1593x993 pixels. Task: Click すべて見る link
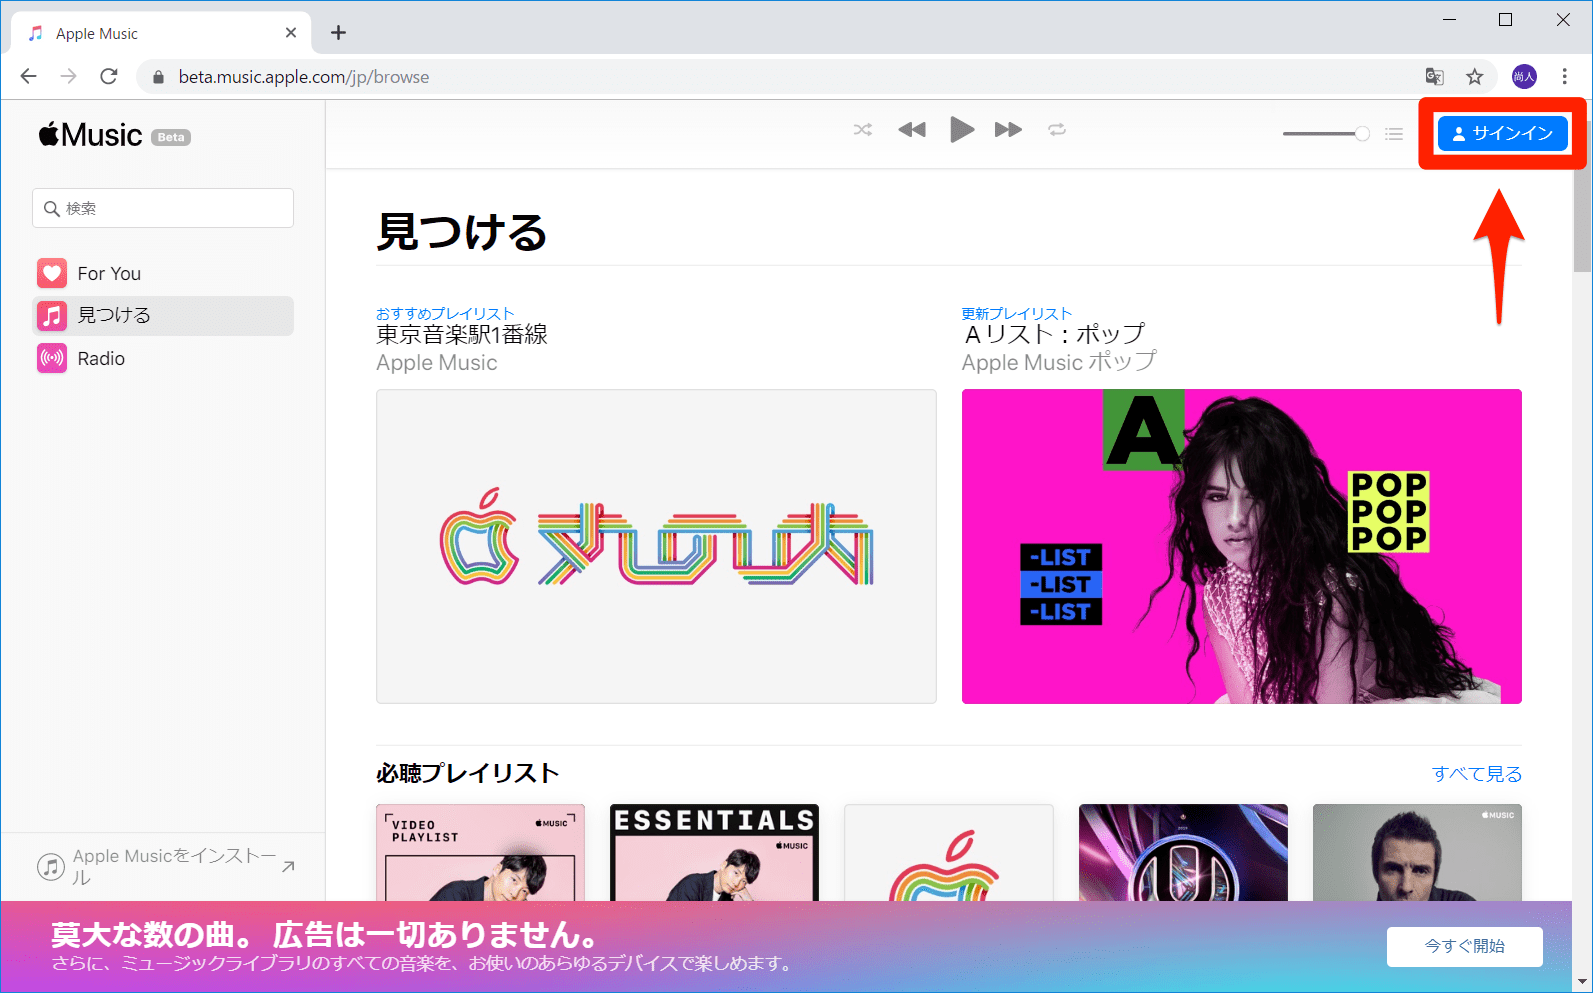click(1477, 773)
